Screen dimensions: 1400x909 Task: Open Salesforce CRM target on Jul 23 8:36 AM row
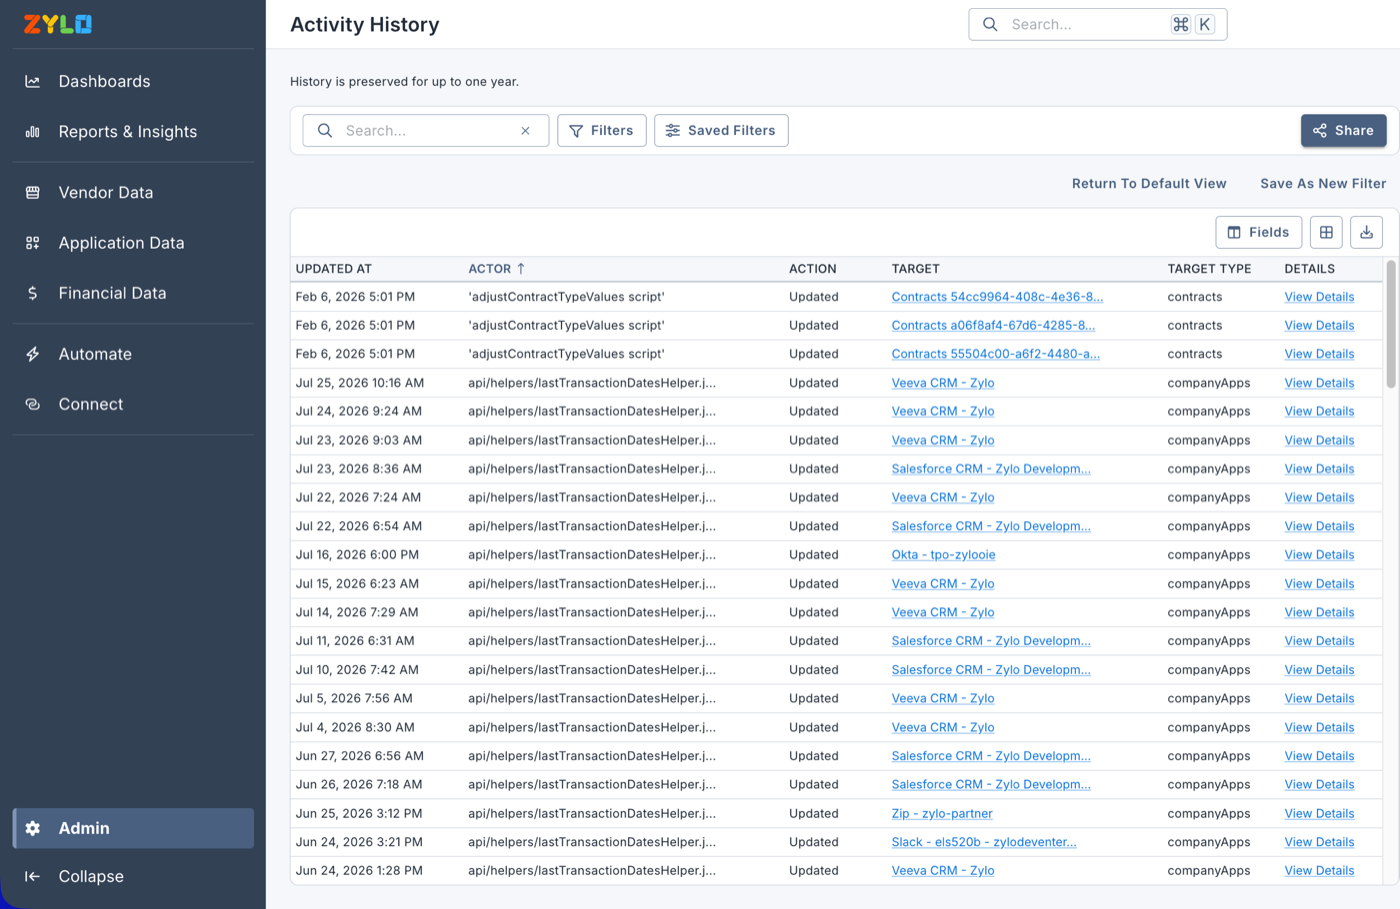tap(991, 469)
